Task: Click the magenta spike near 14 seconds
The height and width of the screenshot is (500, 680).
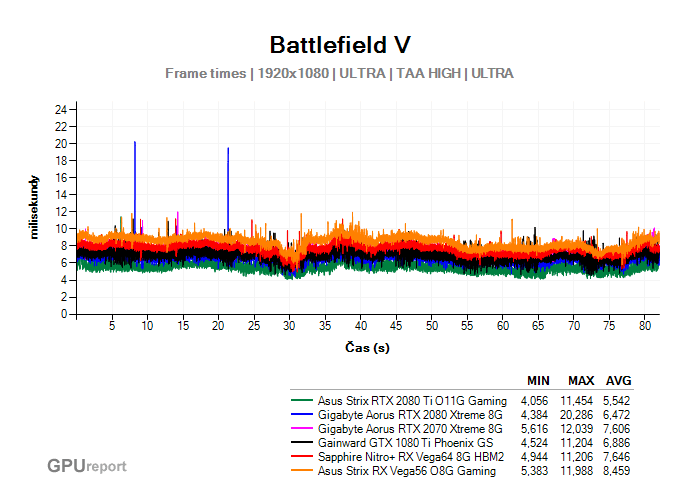Action: click(x=178, y=223)
